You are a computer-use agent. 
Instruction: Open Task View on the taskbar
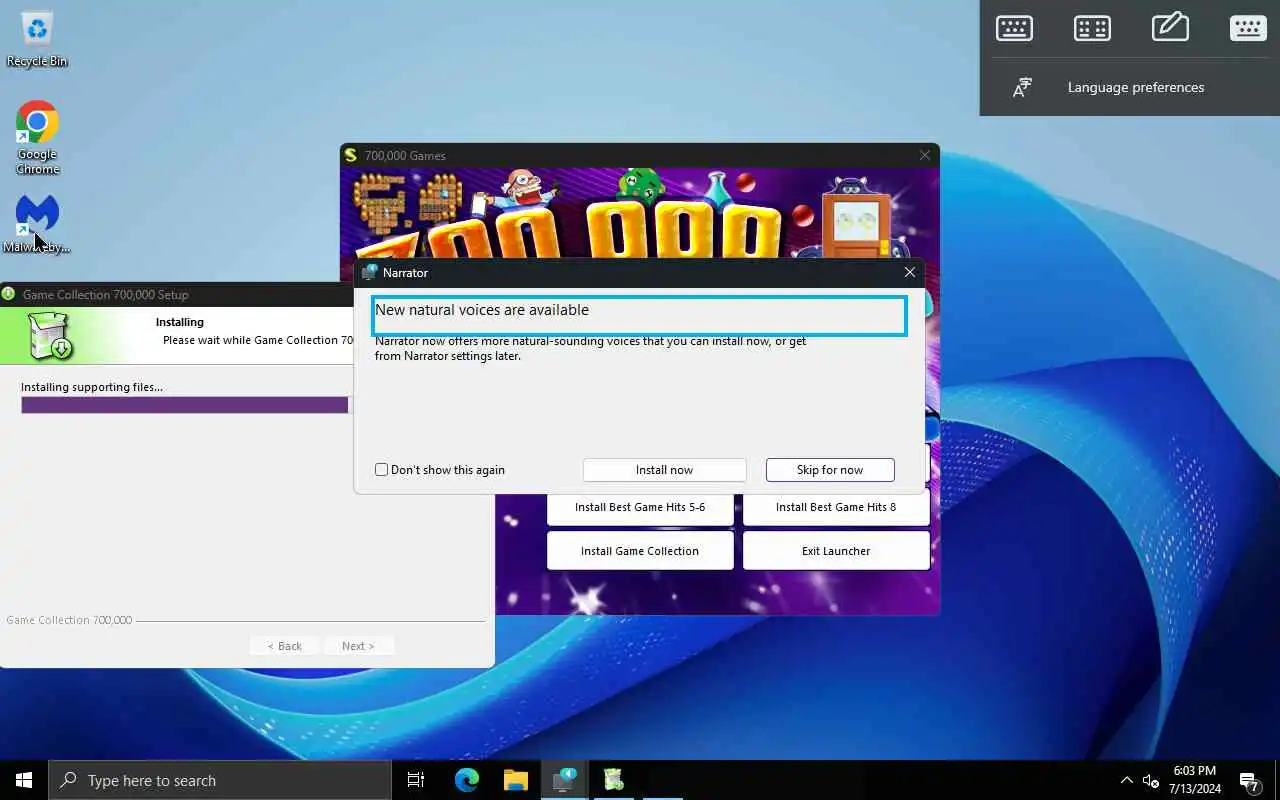416,780
